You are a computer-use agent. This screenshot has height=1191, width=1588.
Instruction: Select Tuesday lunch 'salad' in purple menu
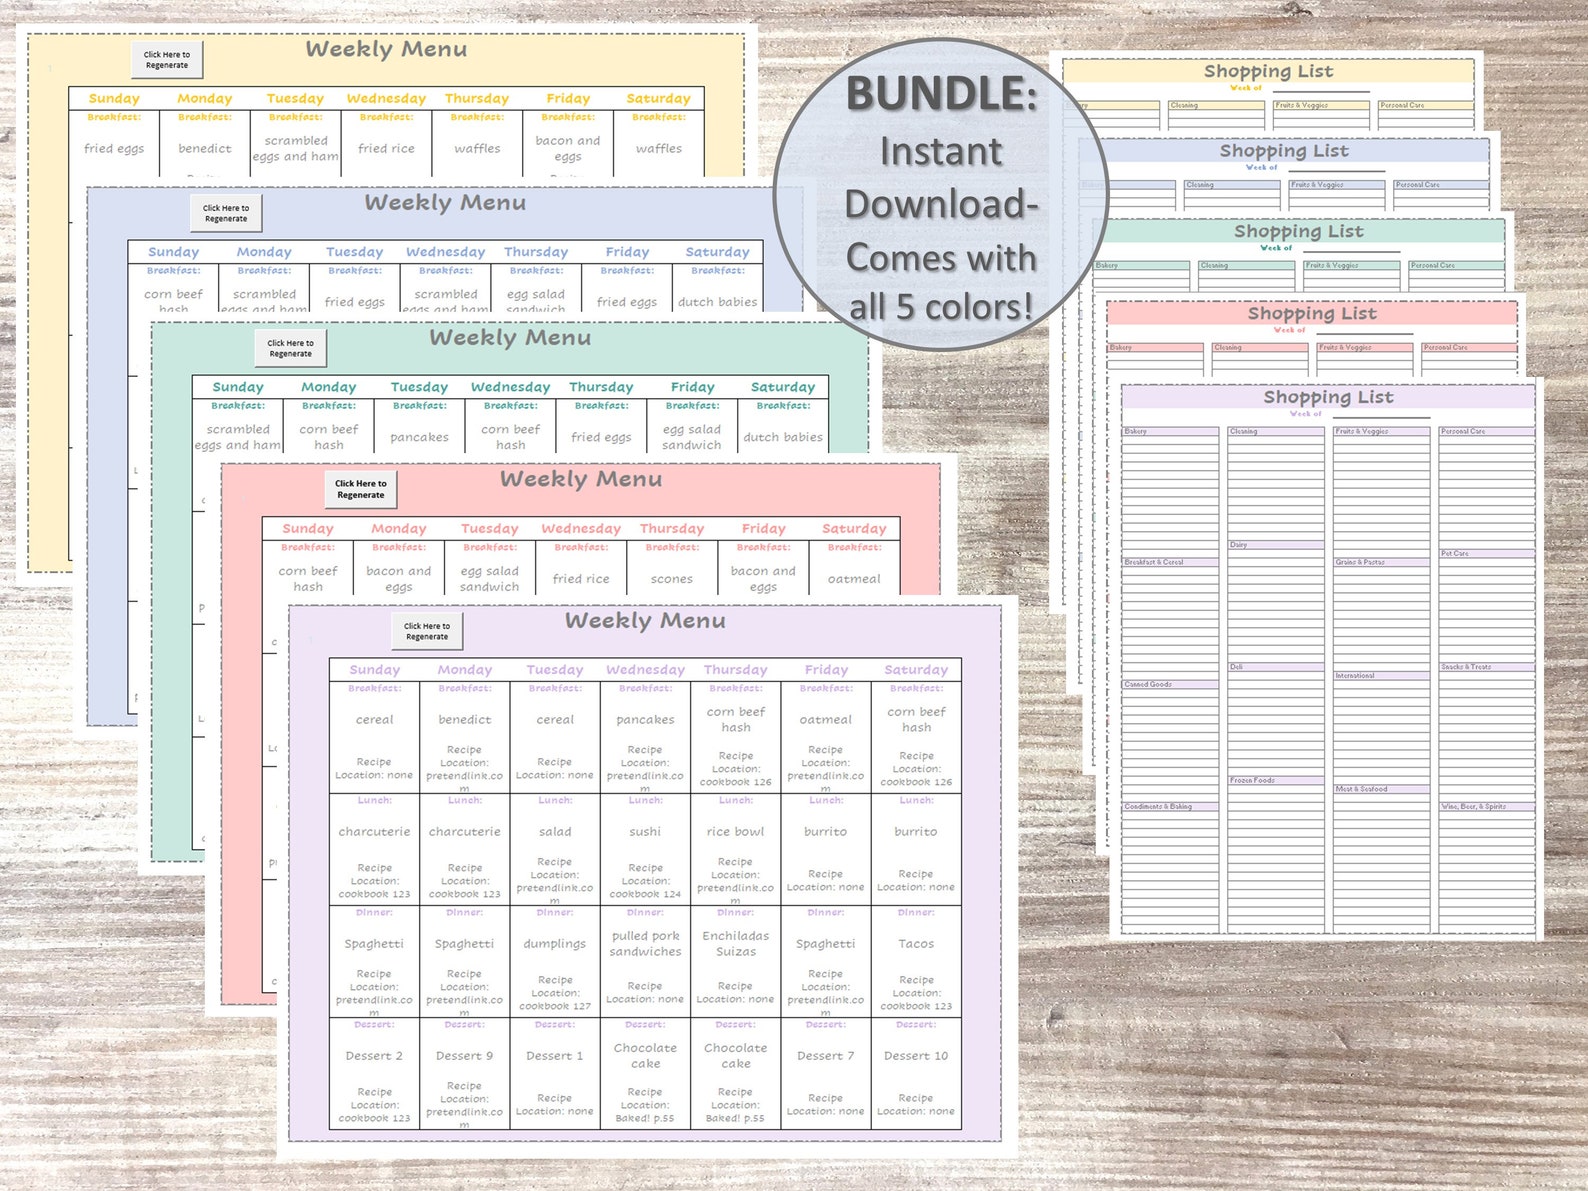point(555,831)
